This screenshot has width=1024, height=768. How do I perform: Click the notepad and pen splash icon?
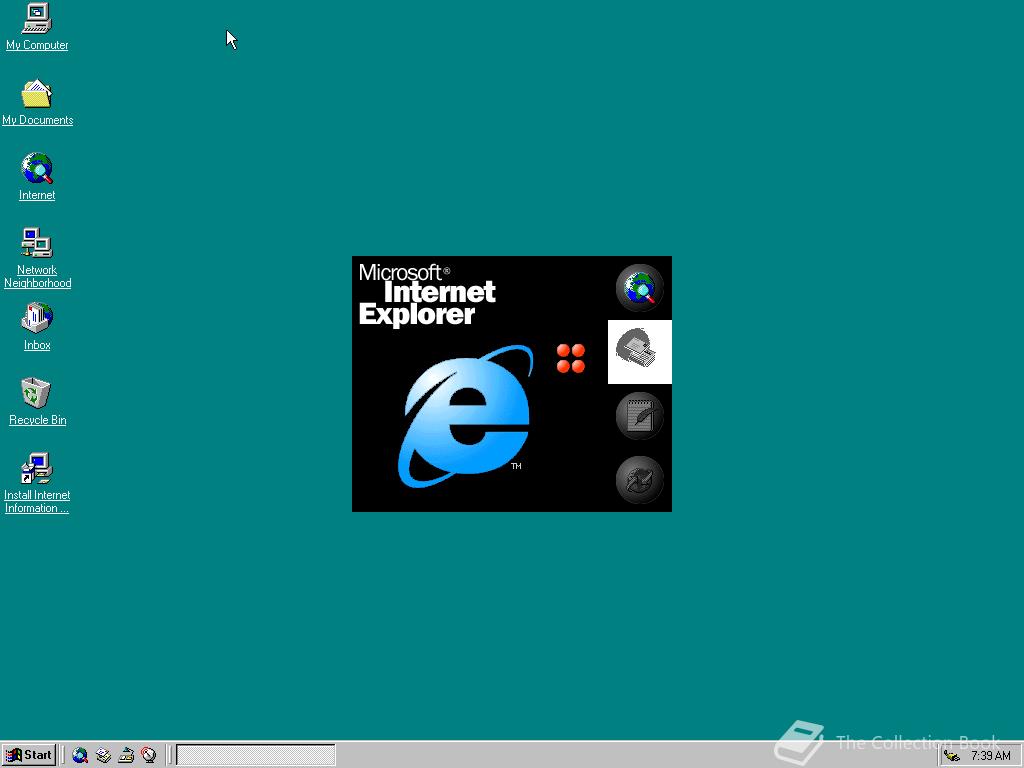tap(639, 415)
